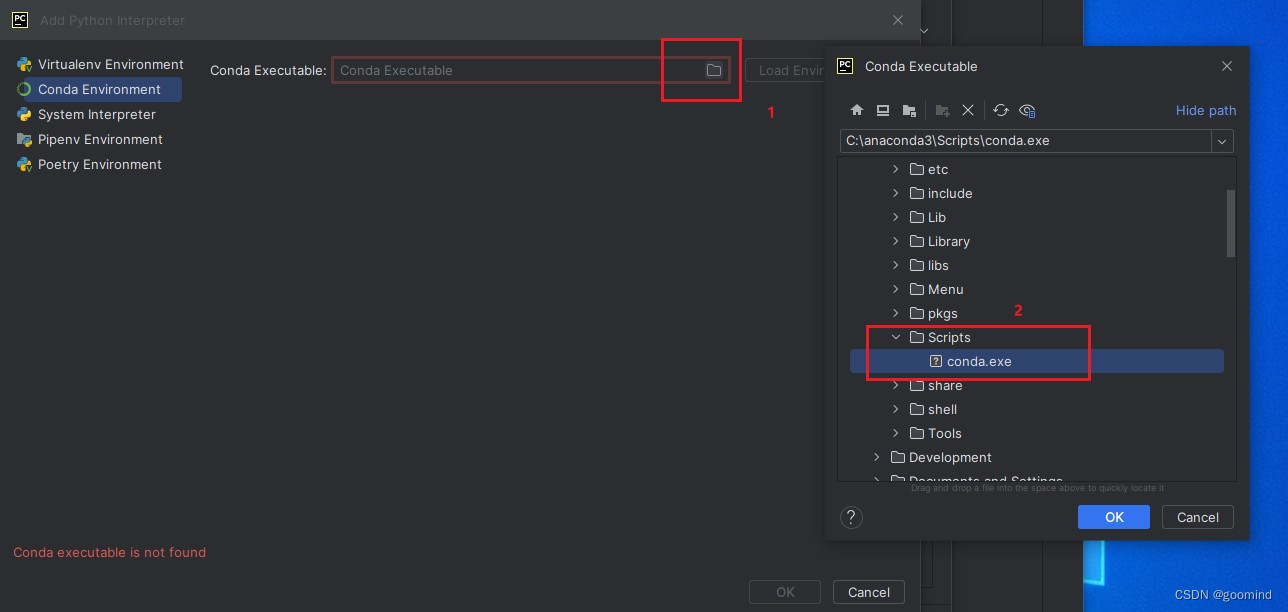1288x612 pixels.
Task: Go to Home directory icon
Action: [x=857, y=110]
